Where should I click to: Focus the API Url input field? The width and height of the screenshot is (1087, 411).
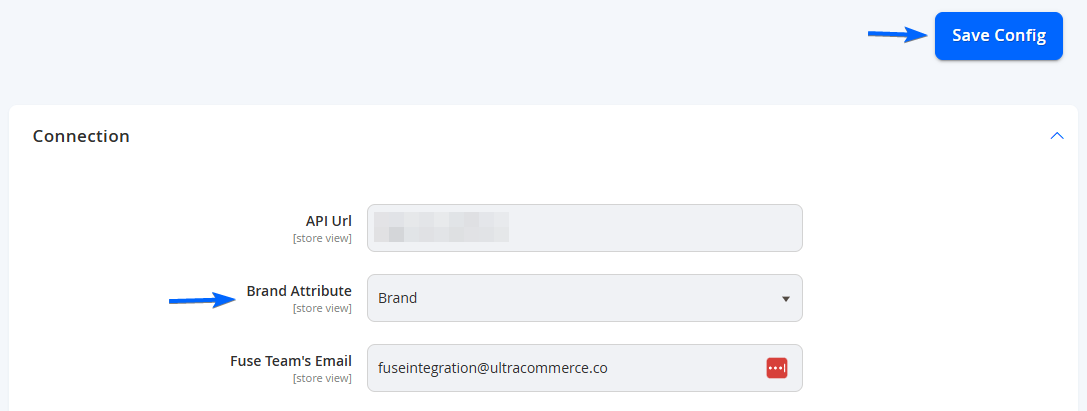click(x=584, y=228)
